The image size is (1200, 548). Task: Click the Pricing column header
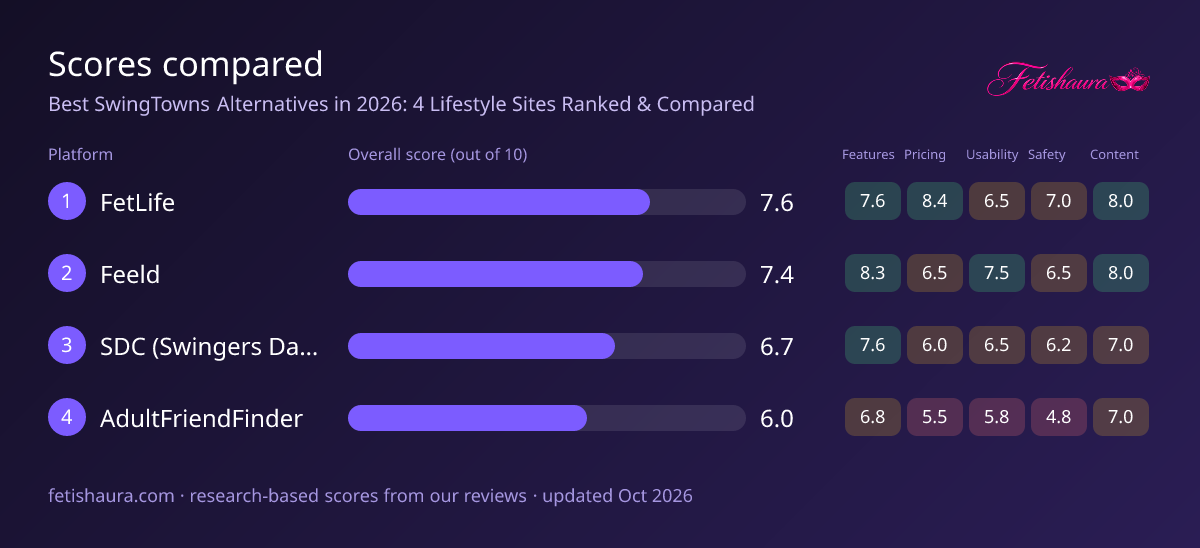[x=925, y=155]
